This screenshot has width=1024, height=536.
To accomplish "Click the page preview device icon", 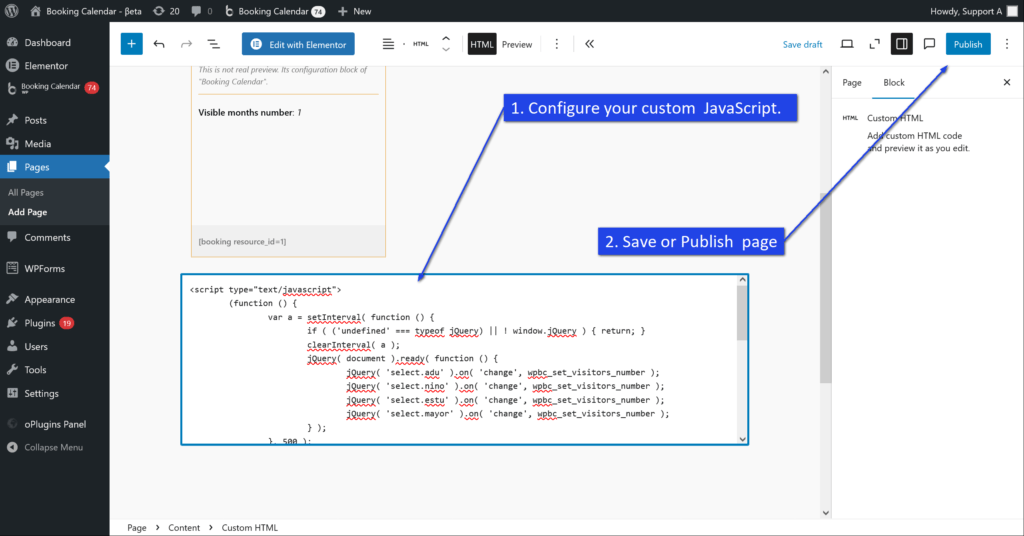I will [846, 44].
